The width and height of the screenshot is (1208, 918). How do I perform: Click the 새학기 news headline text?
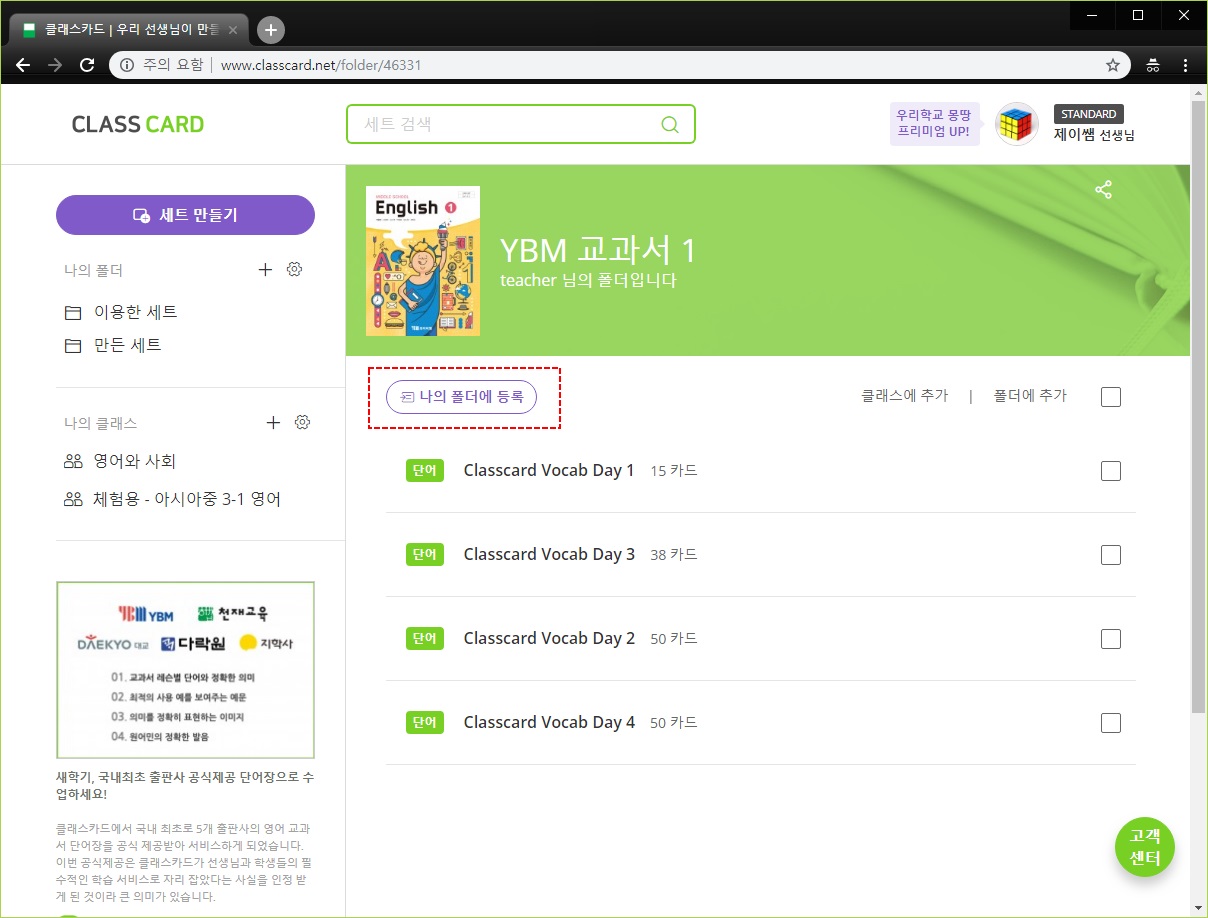click(x=185, y=785)
